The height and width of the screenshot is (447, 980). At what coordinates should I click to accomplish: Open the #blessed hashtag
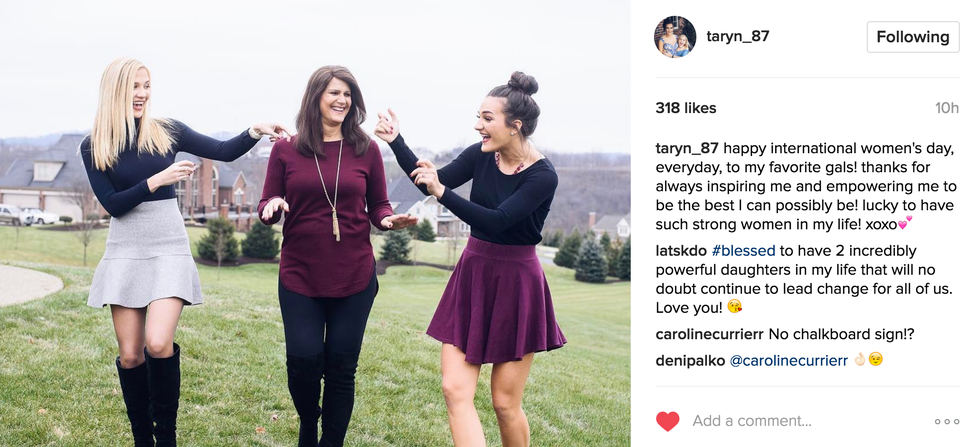tap(743, 251)
